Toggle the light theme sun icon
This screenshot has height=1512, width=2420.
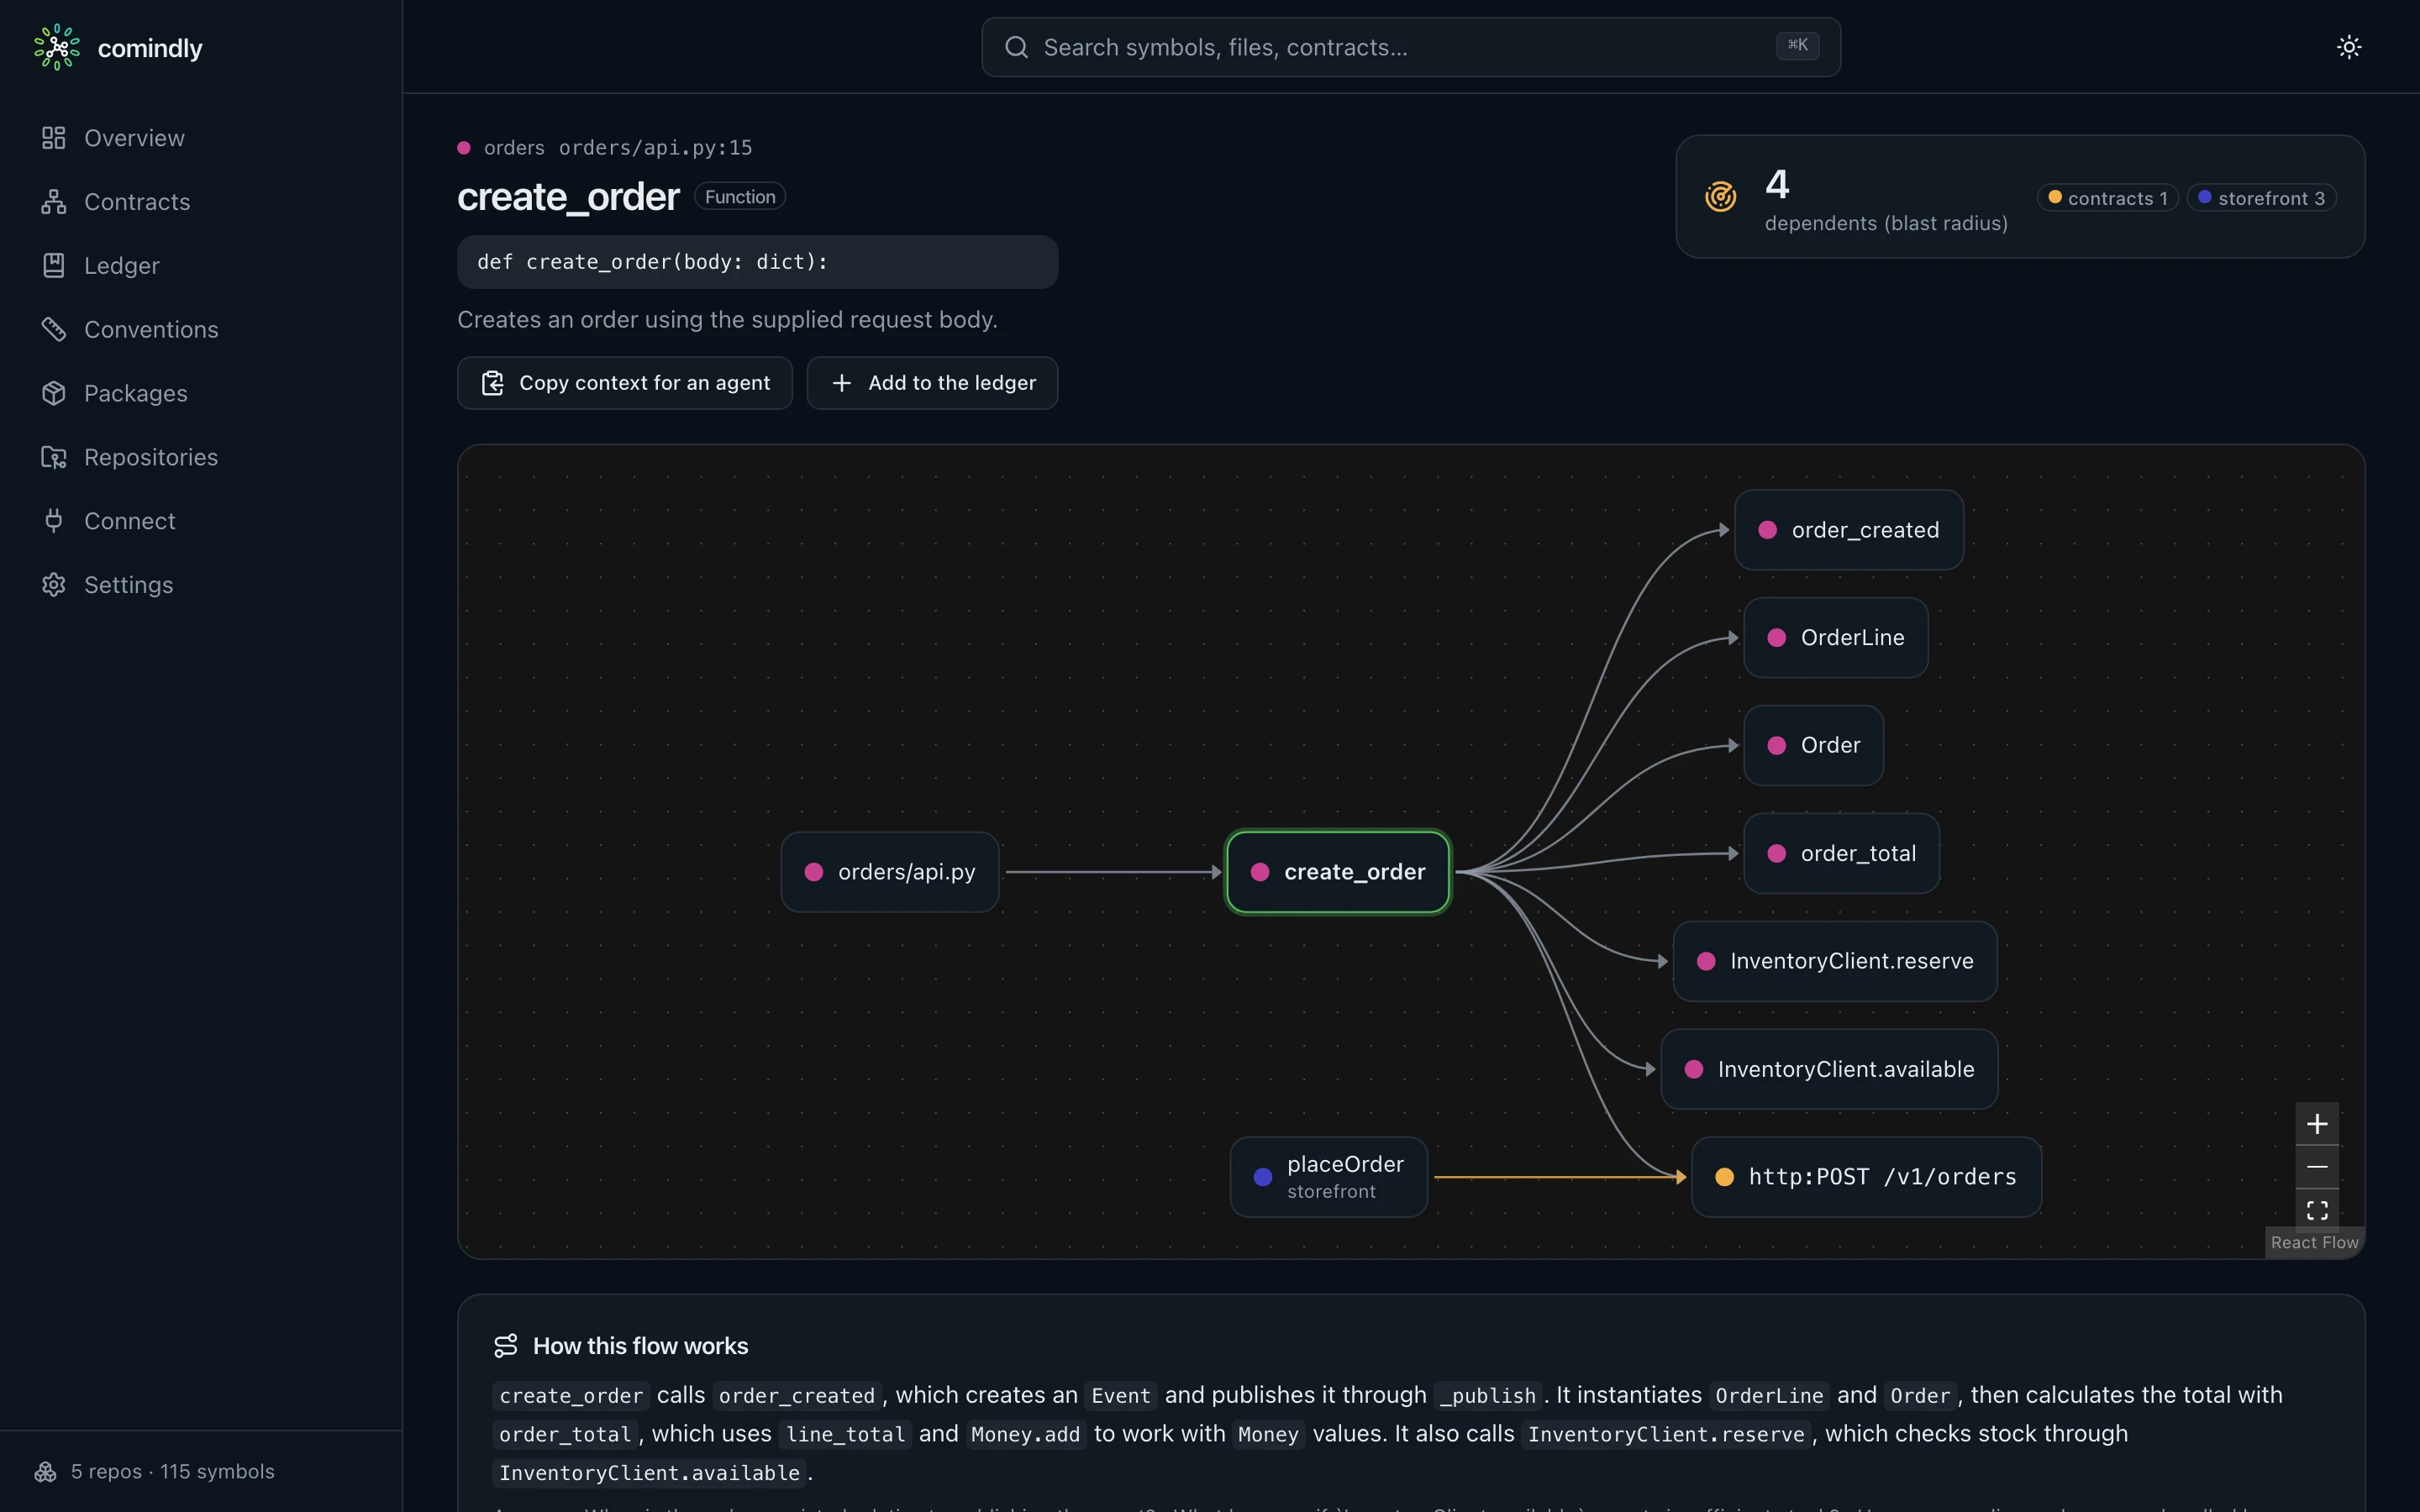(2349, 47)
